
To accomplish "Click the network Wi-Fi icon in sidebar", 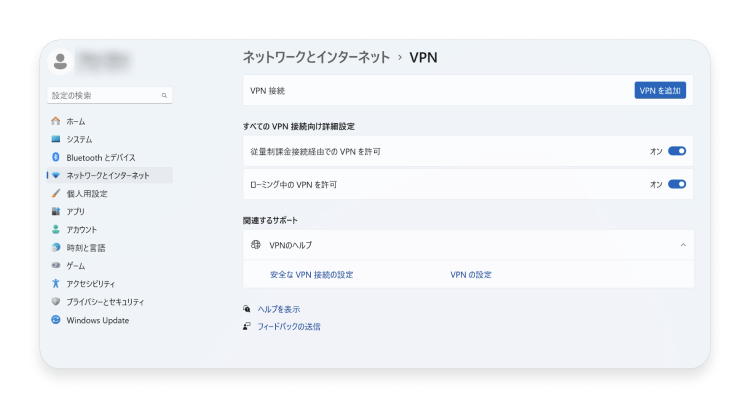I will point(55,176).
